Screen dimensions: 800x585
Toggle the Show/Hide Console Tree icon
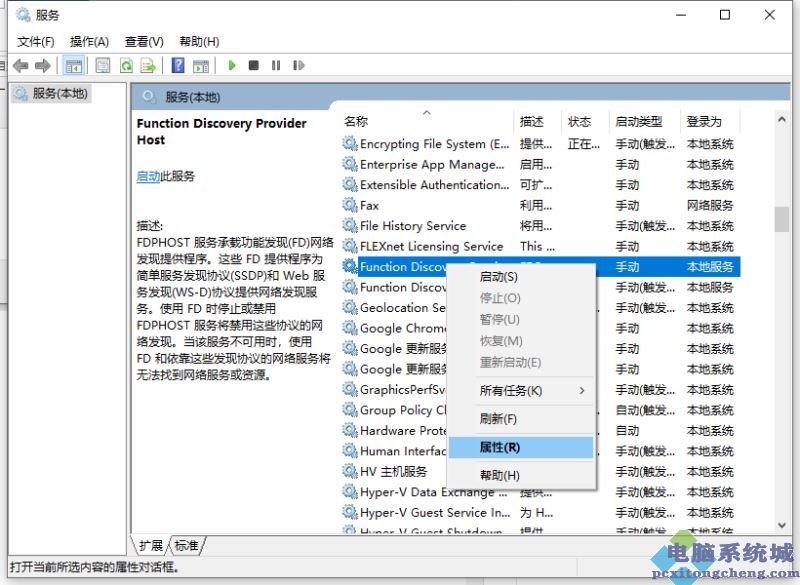[73, 66]
